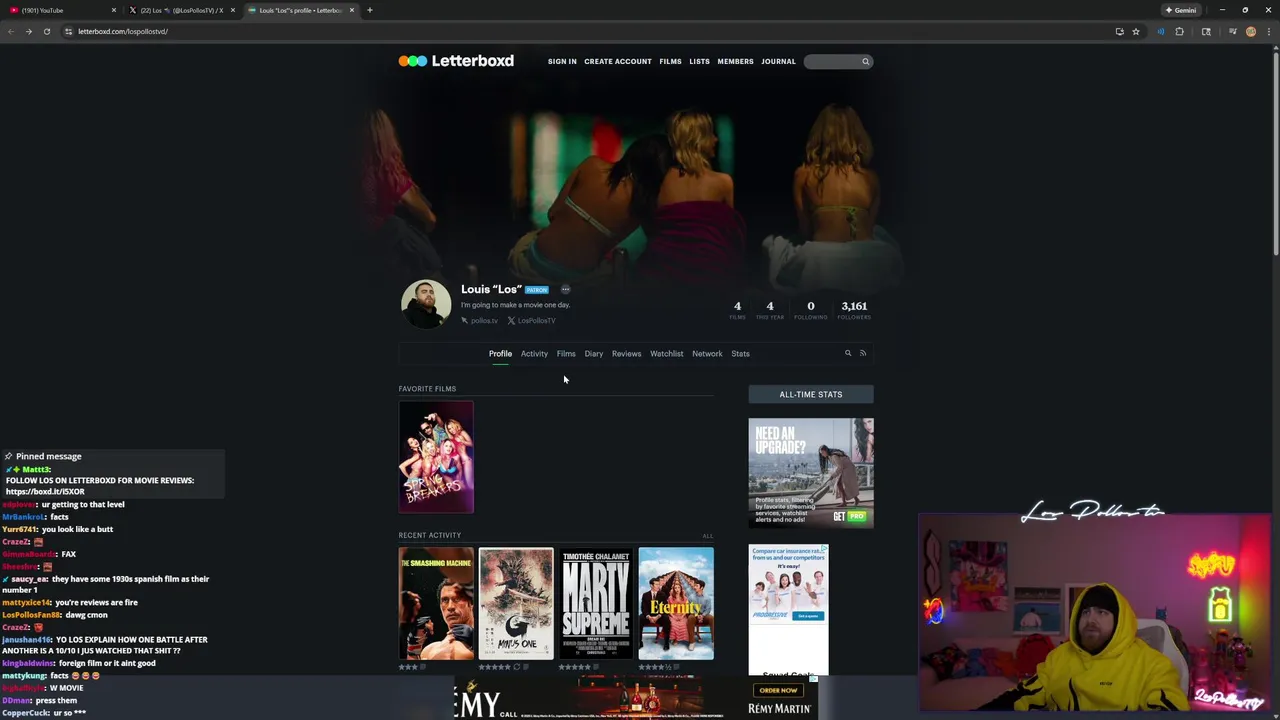The image size is (1280, 720).
Task: Click the Letterboxd logo
Action: tap(456, 61)
